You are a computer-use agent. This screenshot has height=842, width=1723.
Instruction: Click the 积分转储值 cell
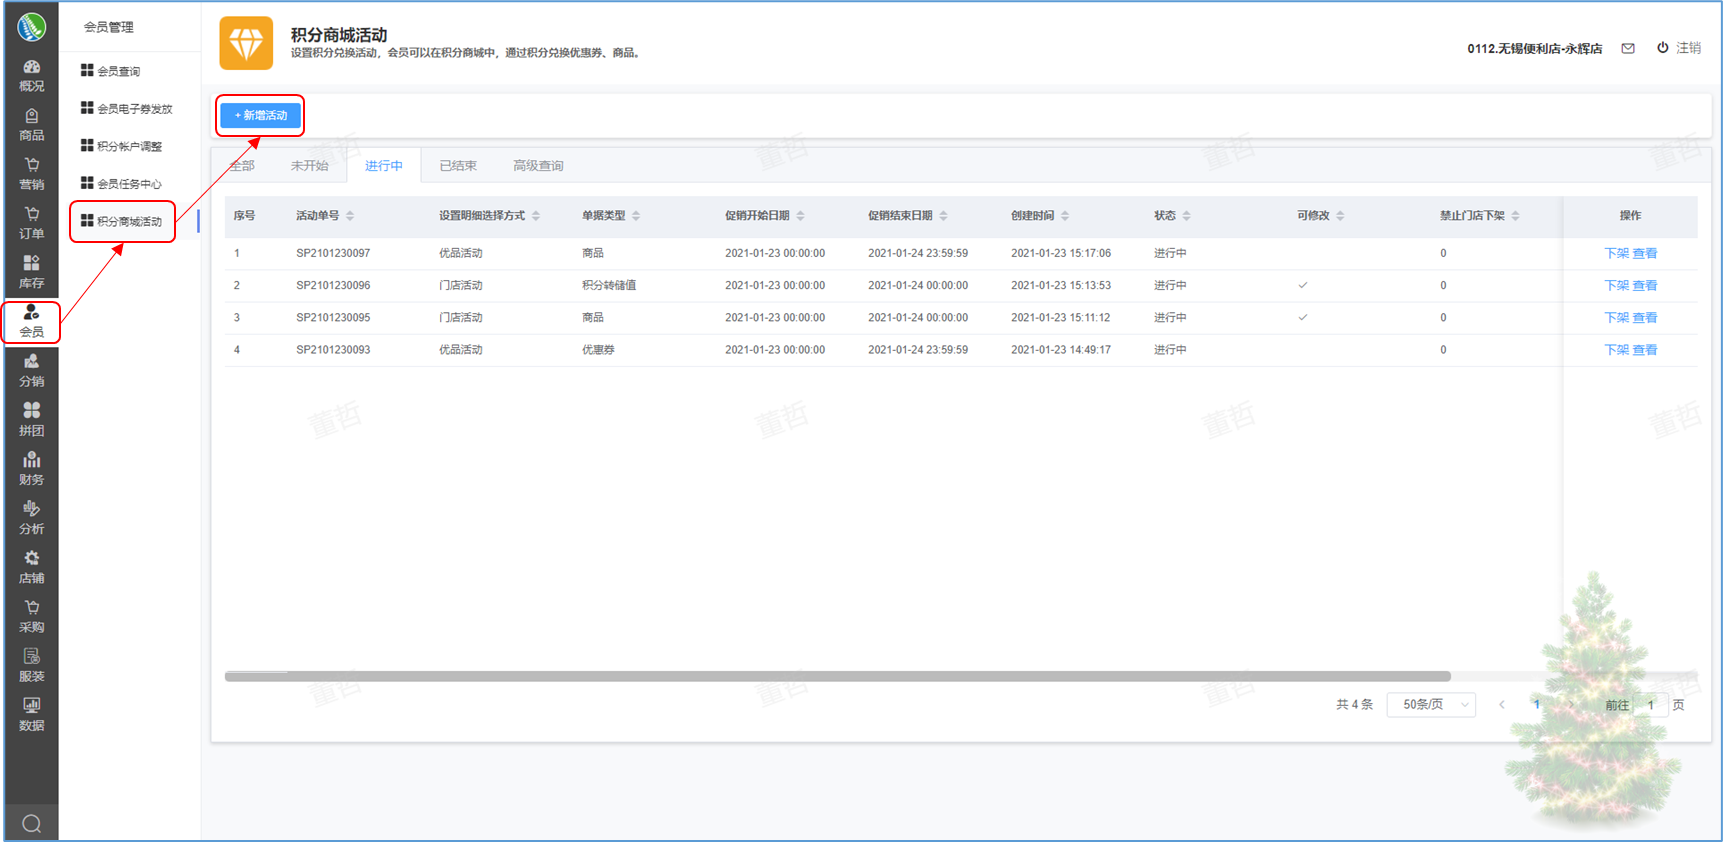pyautogui.click(x=609, y=285)
